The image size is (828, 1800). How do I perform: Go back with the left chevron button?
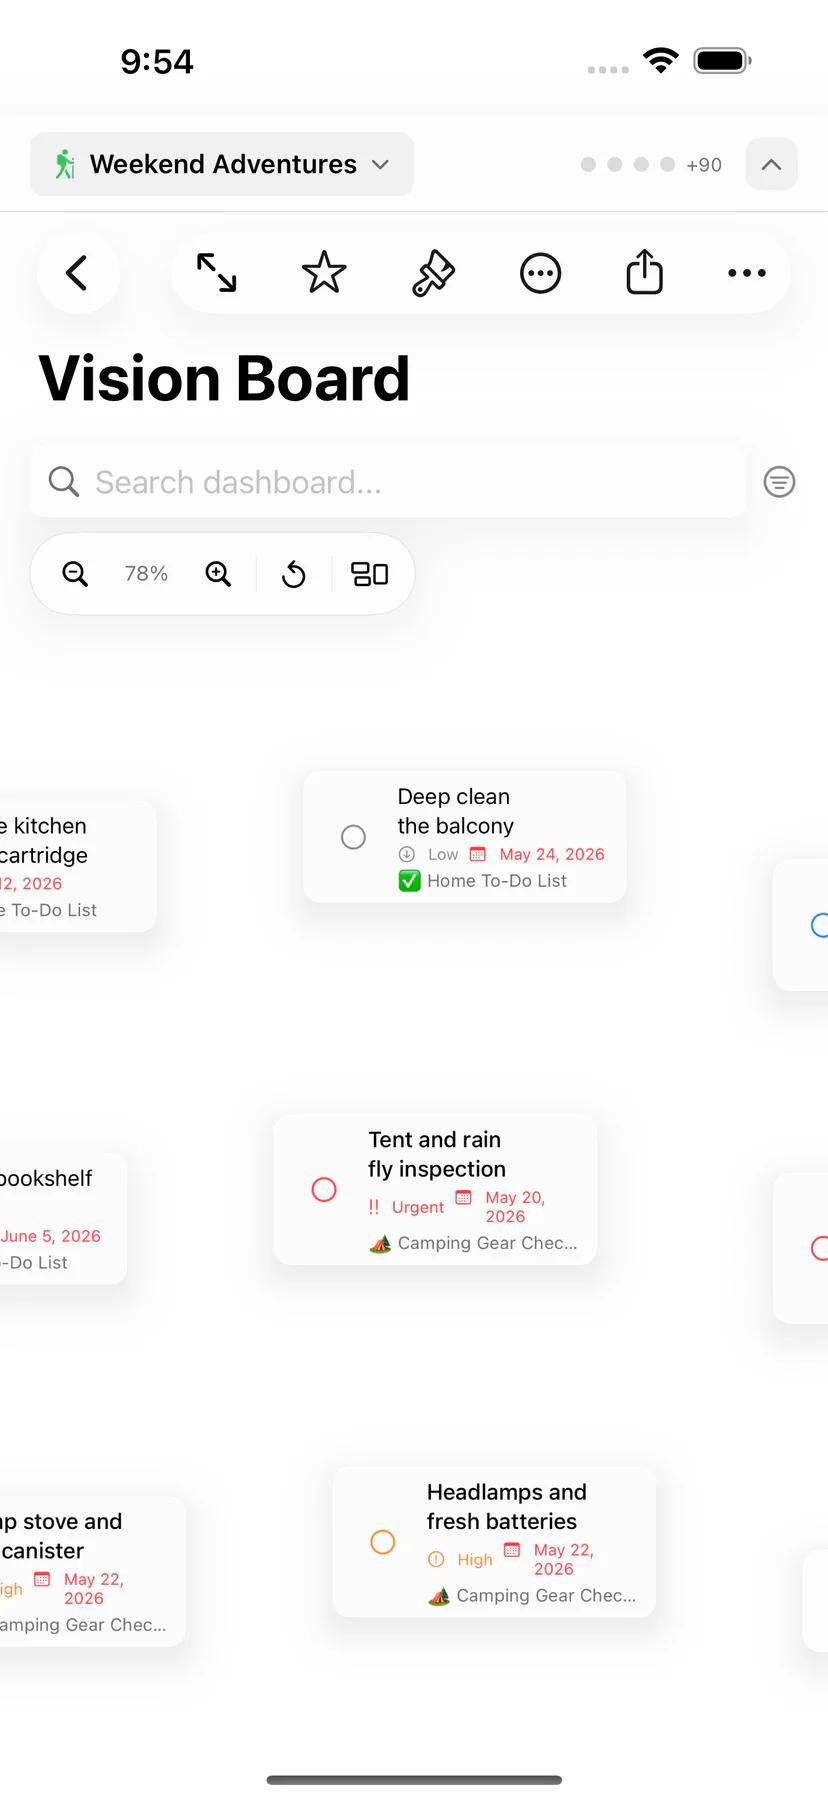pyautogui.click(x=78, y=273)
